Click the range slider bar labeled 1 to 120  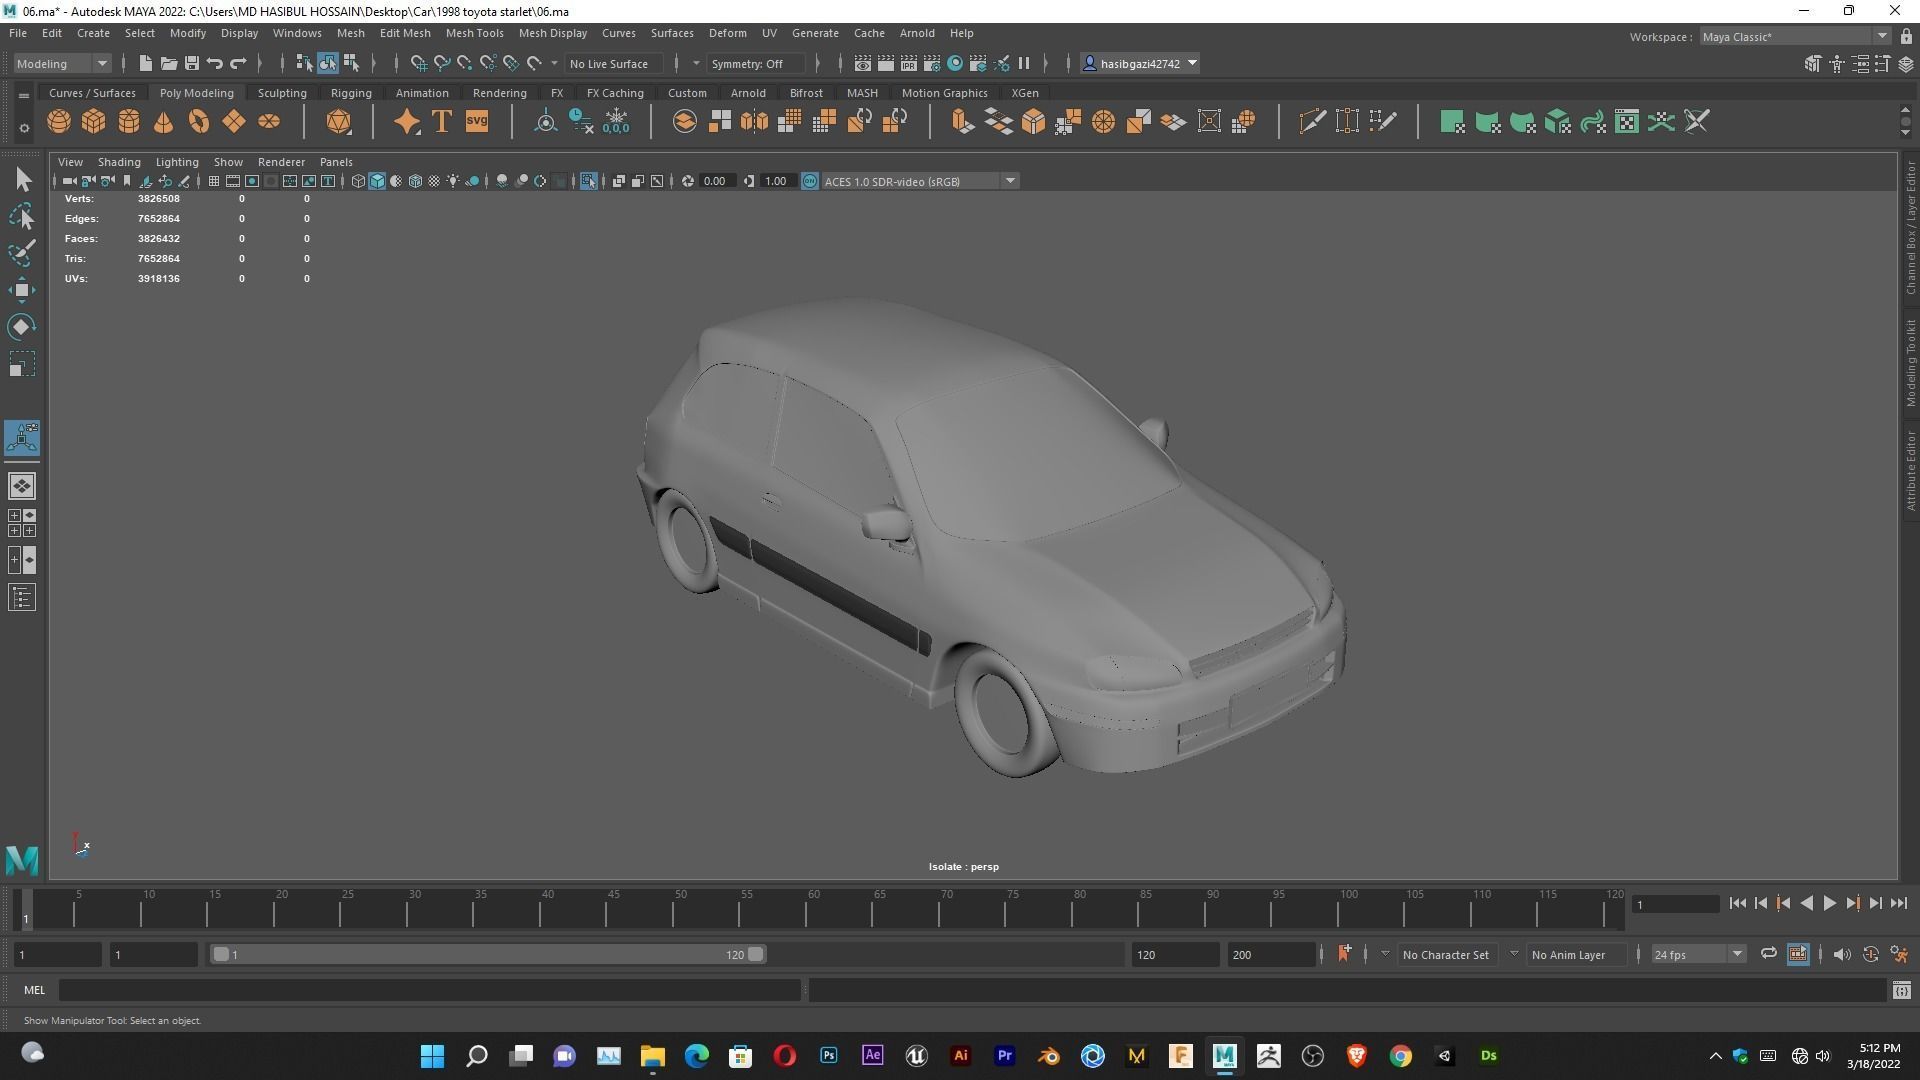(488, 955)
